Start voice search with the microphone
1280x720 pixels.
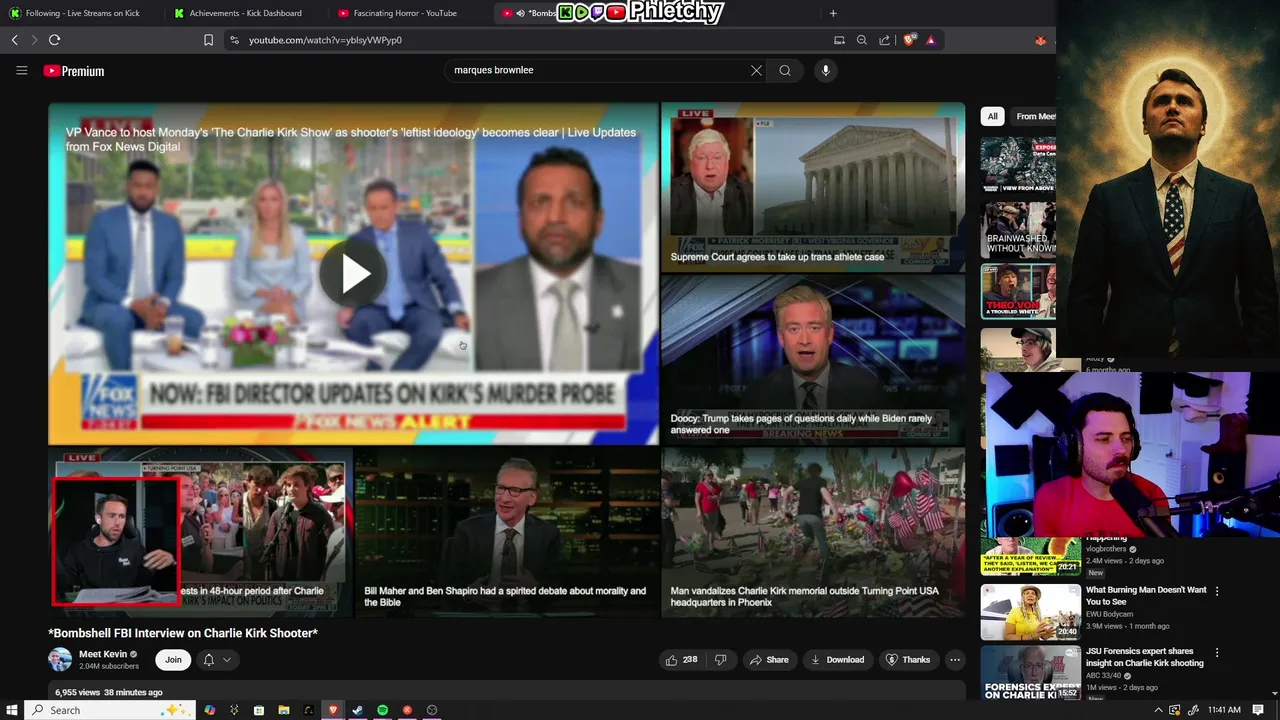[x=825, y=70]
